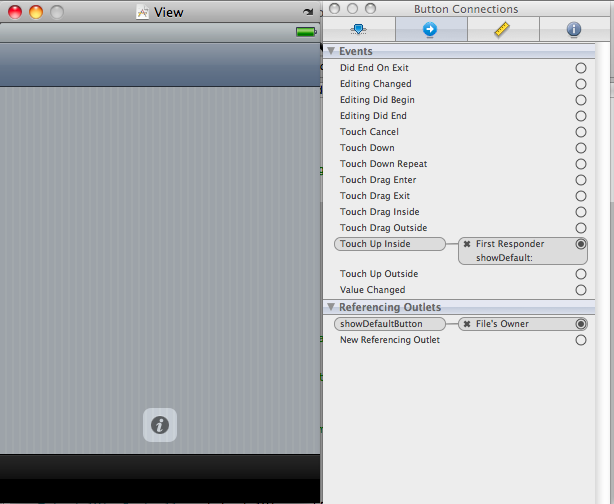Click the Value Changed connection circle
The image size is (614, 504).
(x=581, y=290)
